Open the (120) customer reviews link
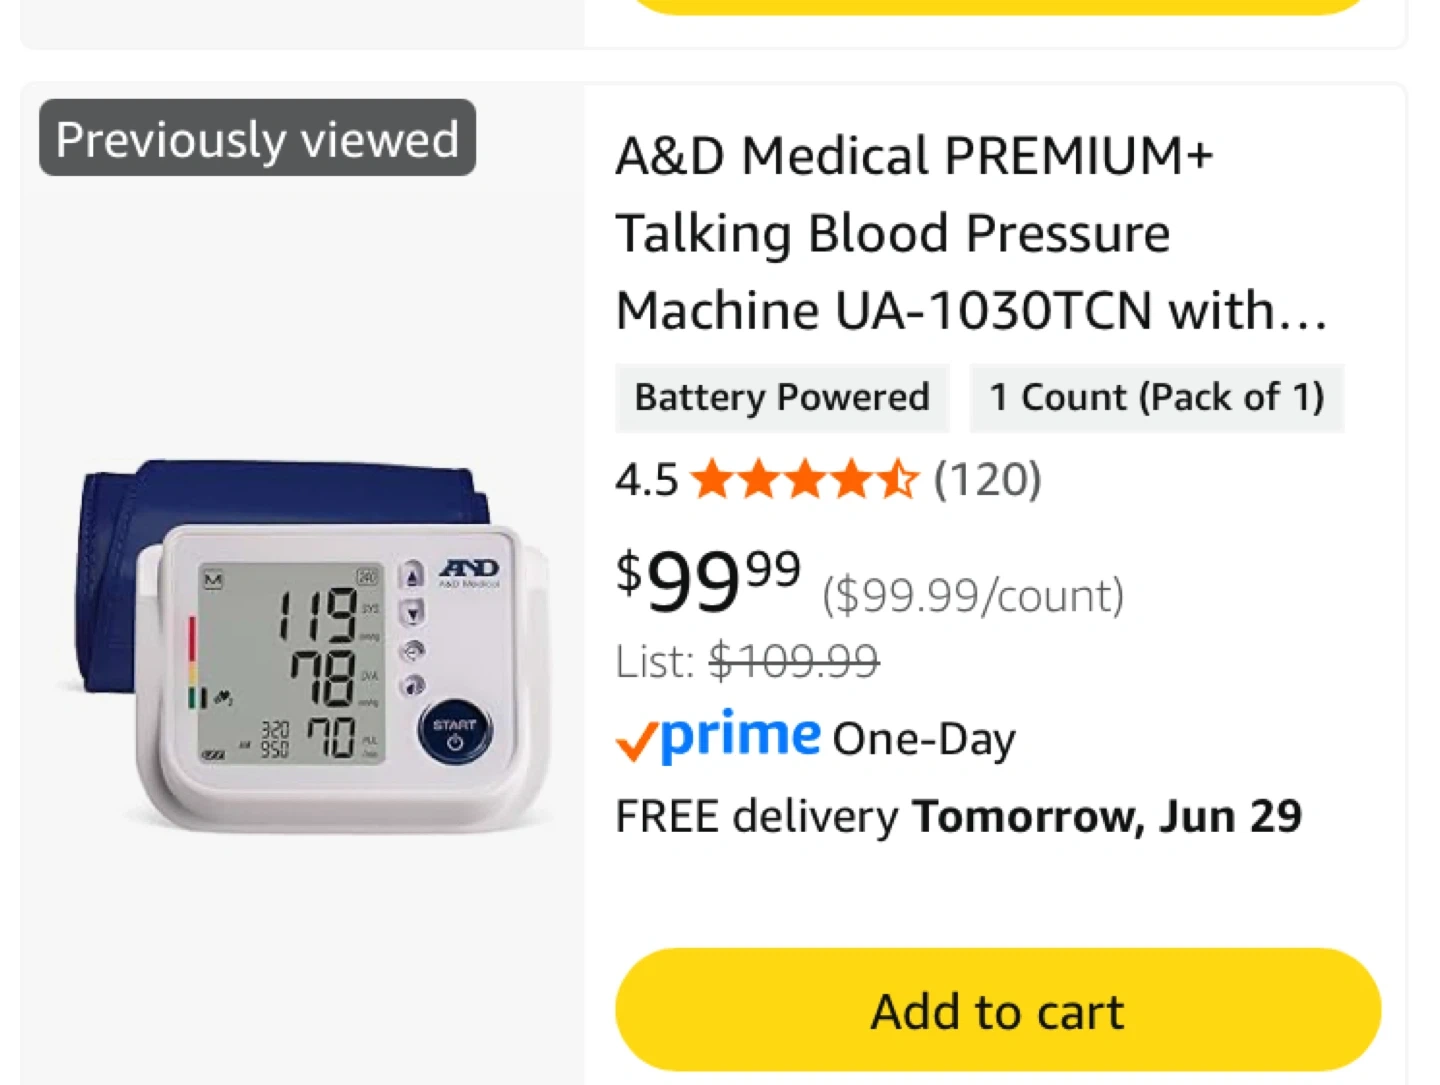Screen dimensions: 1440x1085 [987, 480]
